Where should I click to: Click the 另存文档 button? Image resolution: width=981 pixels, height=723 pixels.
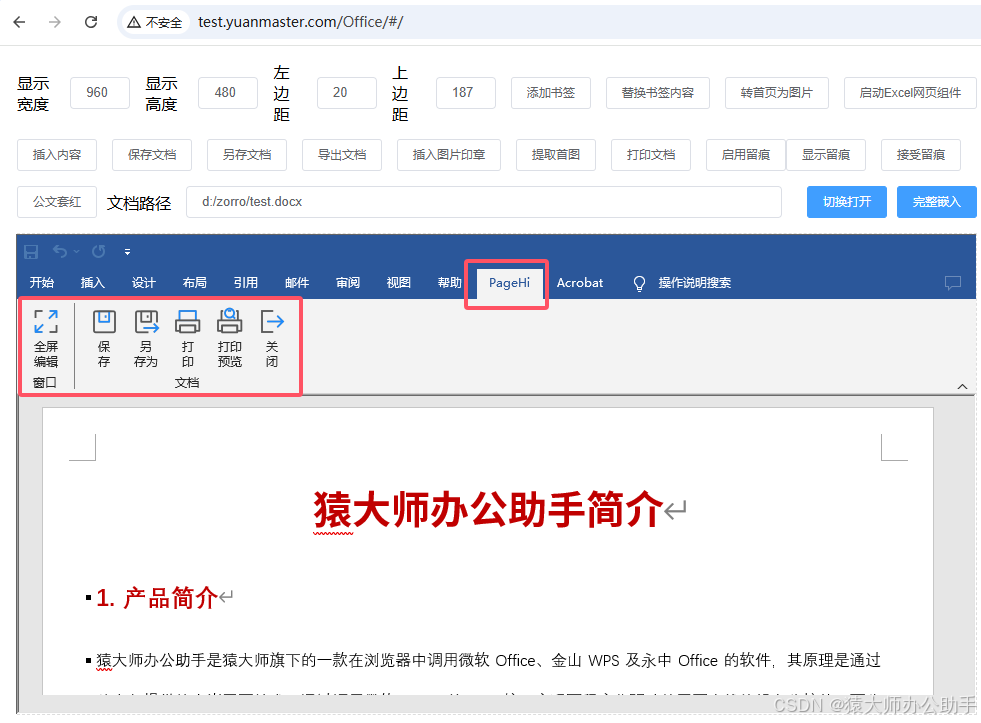point(247,154)
